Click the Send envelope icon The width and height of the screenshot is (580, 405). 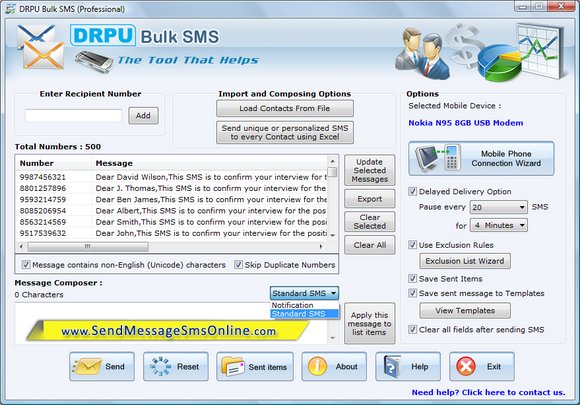point(87,367)
